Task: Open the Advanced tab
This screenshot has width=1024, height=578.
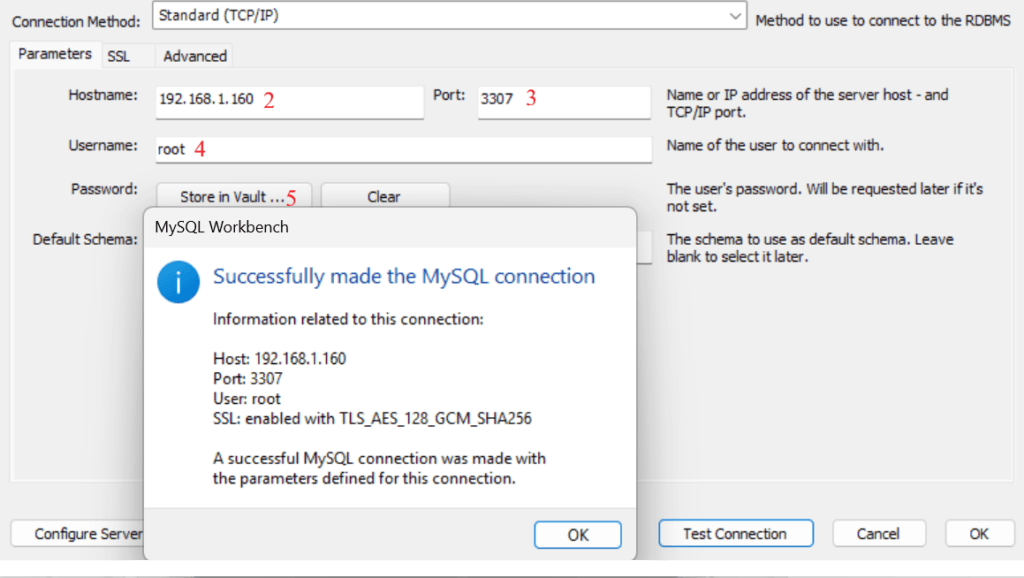Action: click(194, 56)
